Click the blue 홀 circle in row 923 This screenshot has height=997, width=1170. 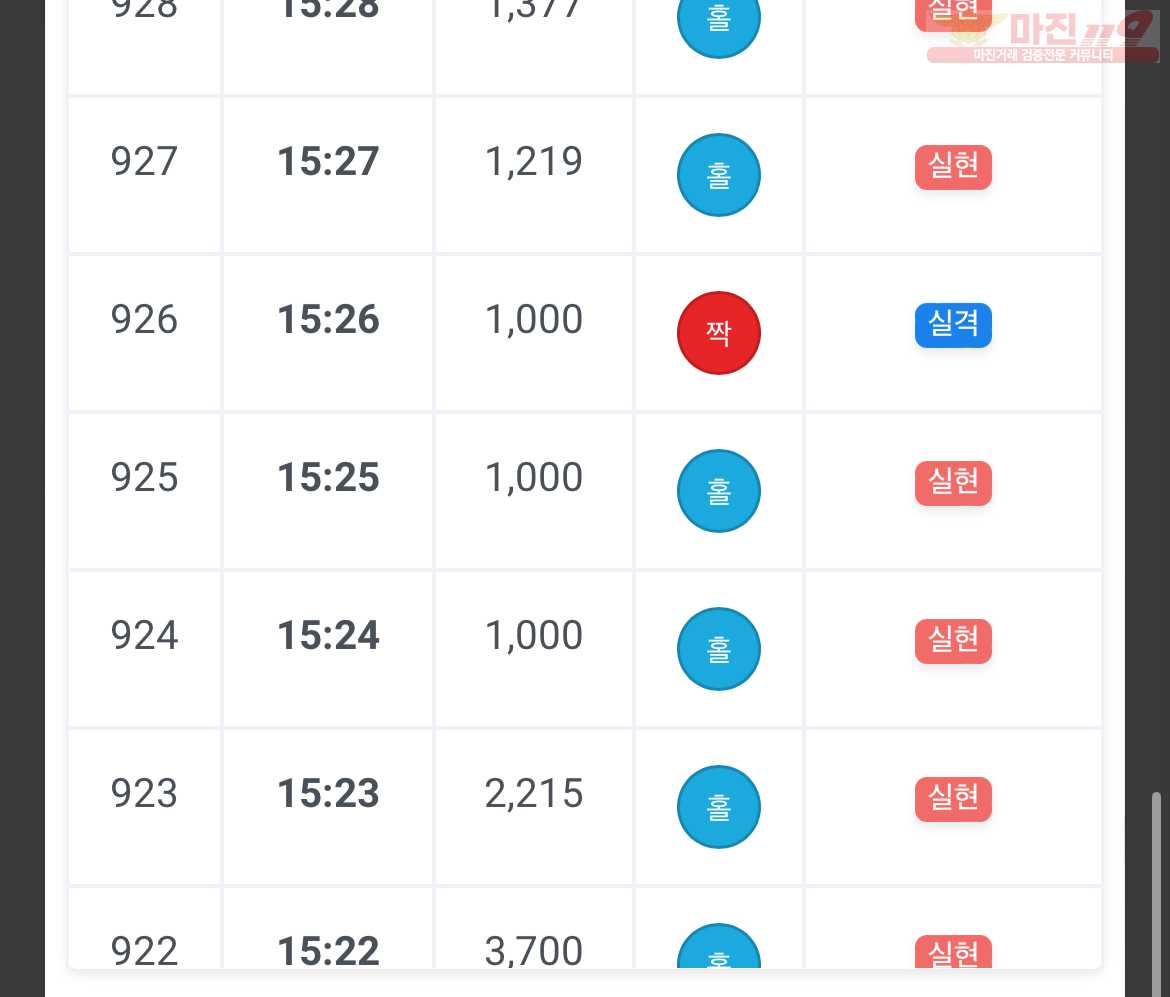(x=719, y=807)
